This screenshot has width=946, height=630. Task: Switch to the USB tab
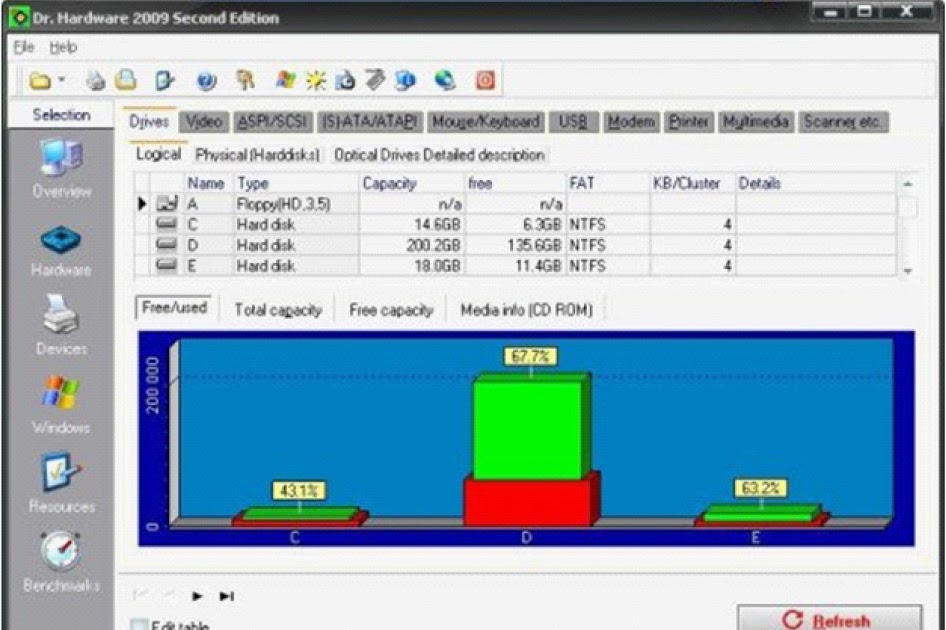tap(573, 122)
